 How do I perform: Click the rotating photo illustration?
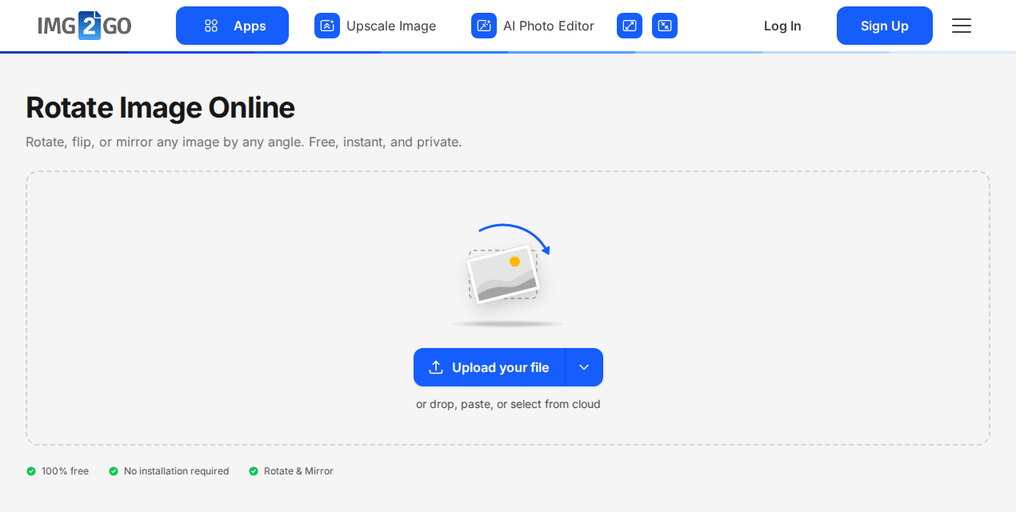point(507,274)
